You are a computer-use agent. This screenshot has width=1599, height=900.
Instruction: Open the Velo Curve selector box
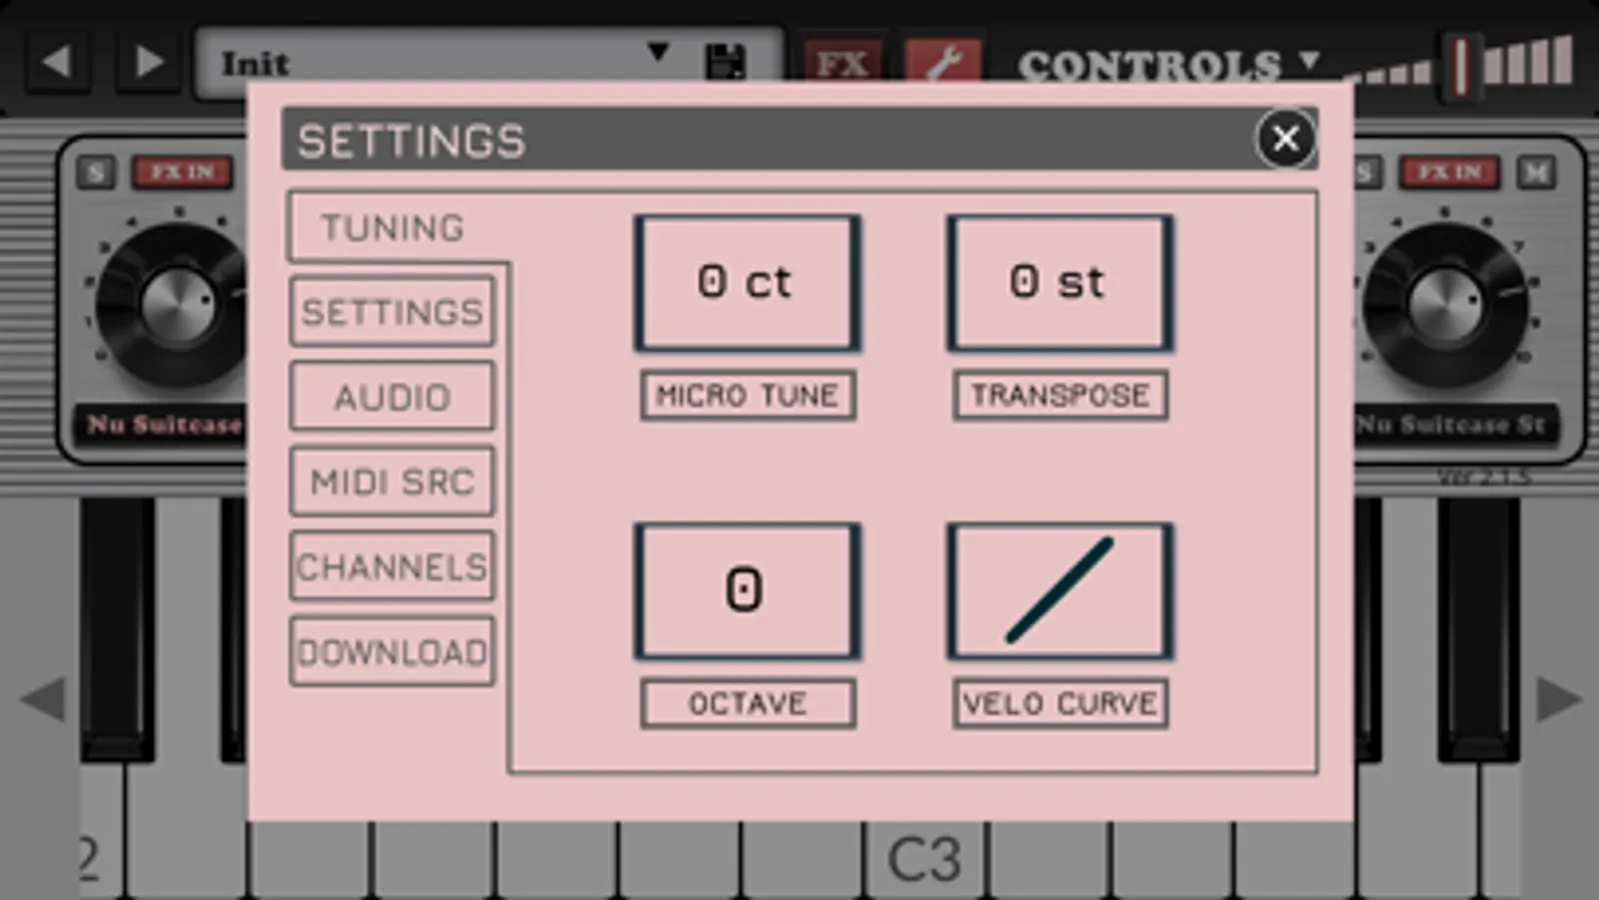tap(1060, 590)
